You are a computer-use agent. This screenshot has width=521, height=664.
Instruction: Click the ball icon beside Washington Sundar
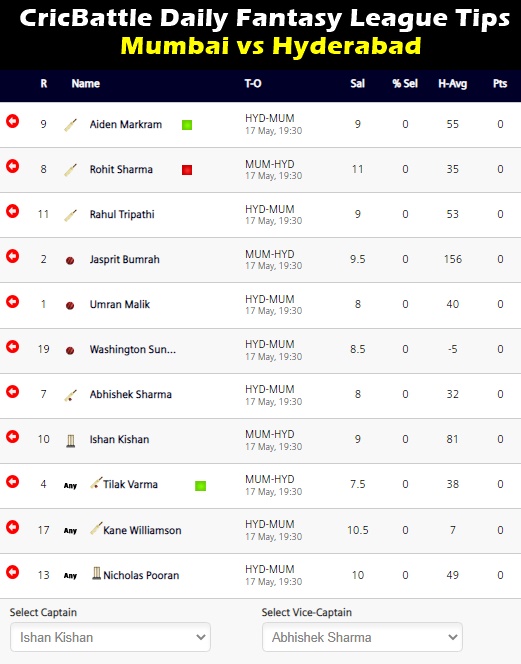click(x=70, y=351)
